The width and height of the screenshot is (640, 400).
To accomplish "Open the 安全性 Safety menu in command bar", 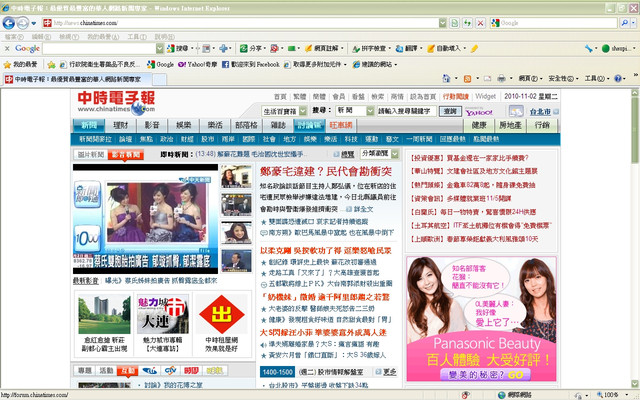I will [563, 78].
